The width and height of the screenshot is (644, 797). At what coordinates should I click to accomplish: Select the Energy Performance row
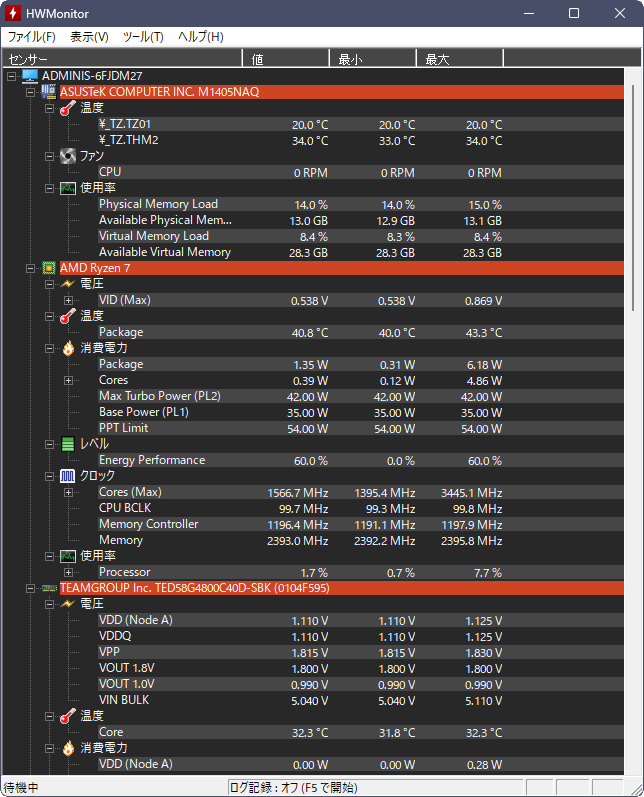tap(360, 461)
